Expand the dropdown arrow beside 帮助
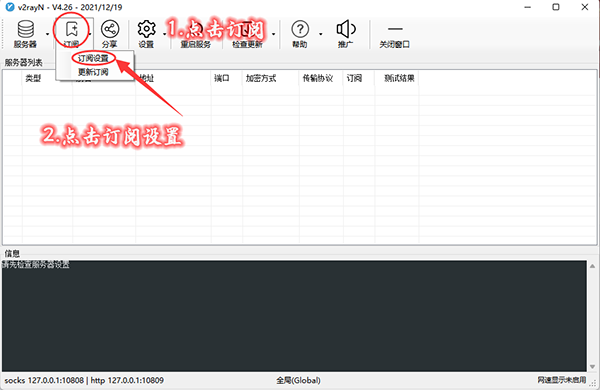600x390 pixels. (321, 34)
